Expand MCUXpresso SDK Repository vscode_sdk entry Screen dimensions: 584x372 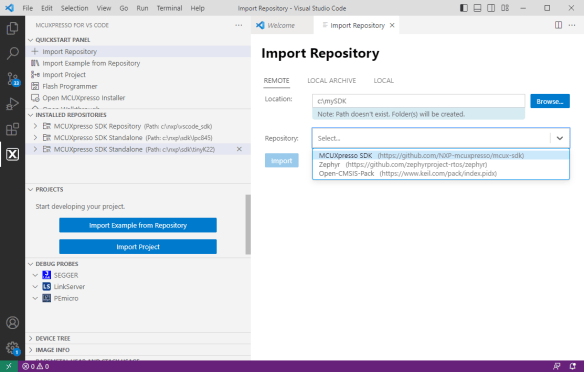pyautogui.click(x=35, y=126)
